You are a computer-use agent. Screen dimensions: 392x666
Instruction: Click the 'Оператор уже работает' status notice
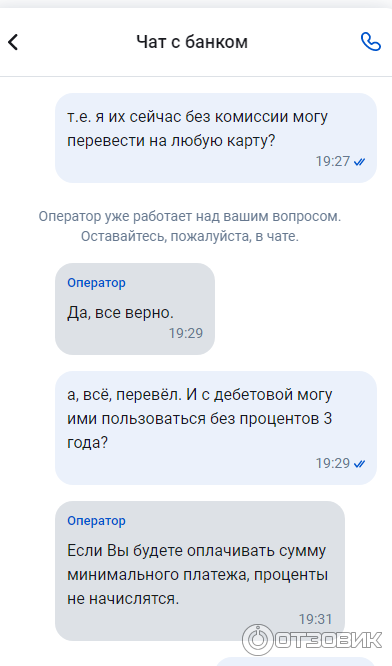pyautogui.click(x=190, y=226)
